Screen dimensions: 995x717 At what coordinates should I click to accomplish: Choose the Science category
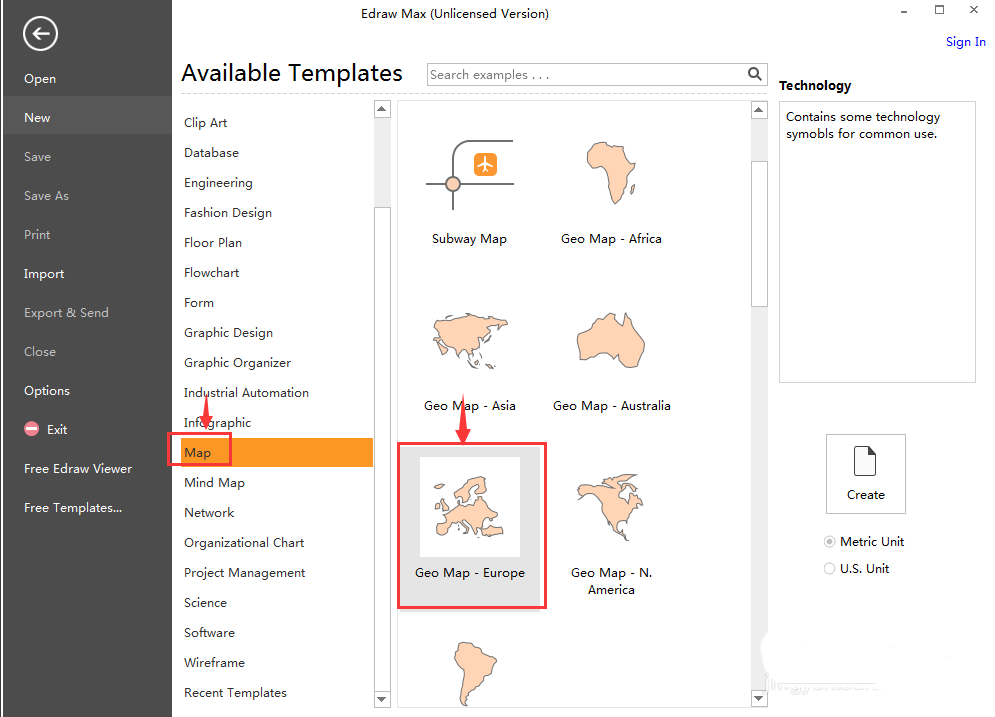pyautogui.click(x=205, y=603)
